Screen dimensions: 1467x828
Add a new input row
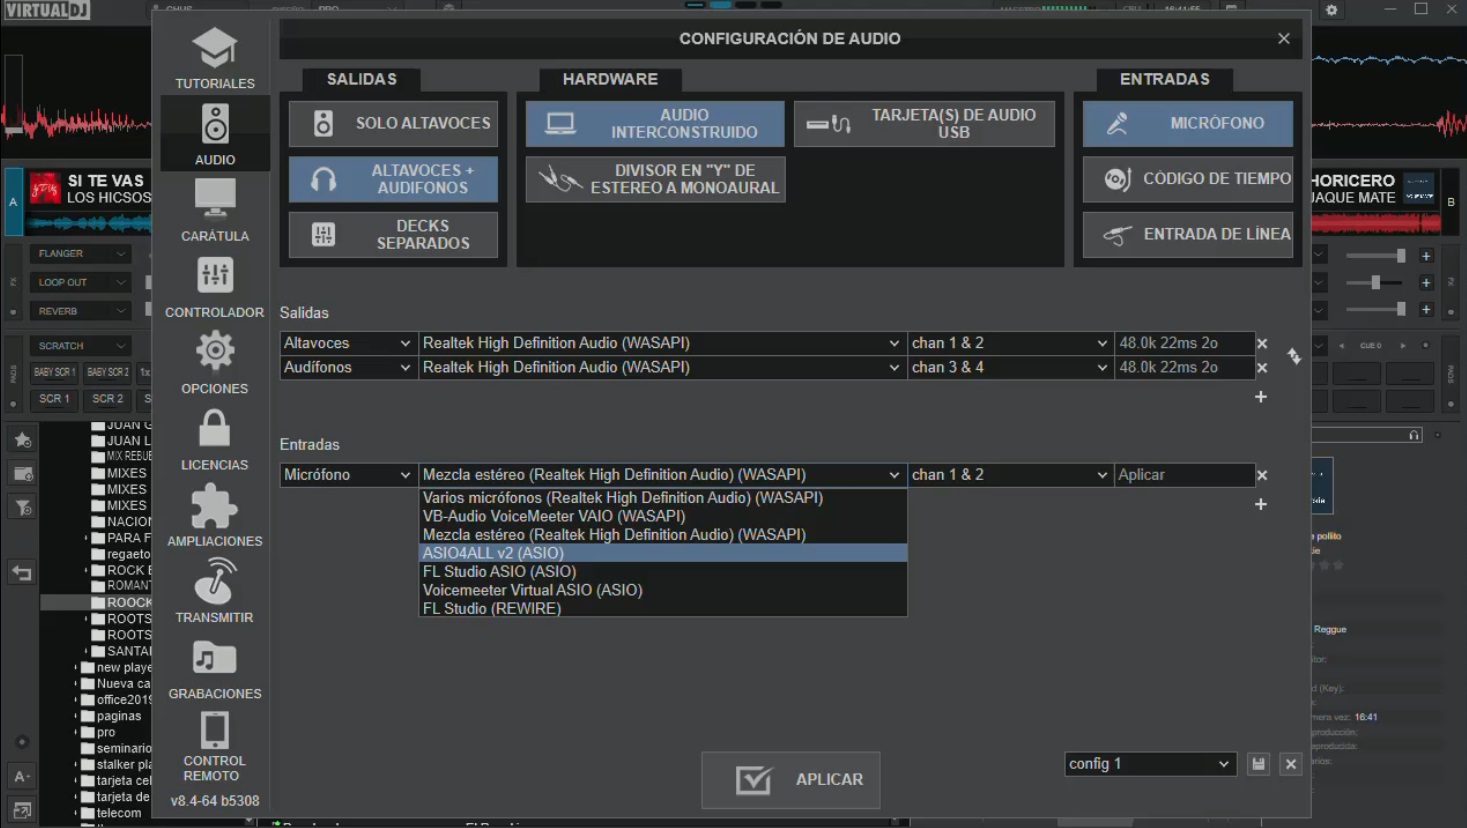(1261, 504)
